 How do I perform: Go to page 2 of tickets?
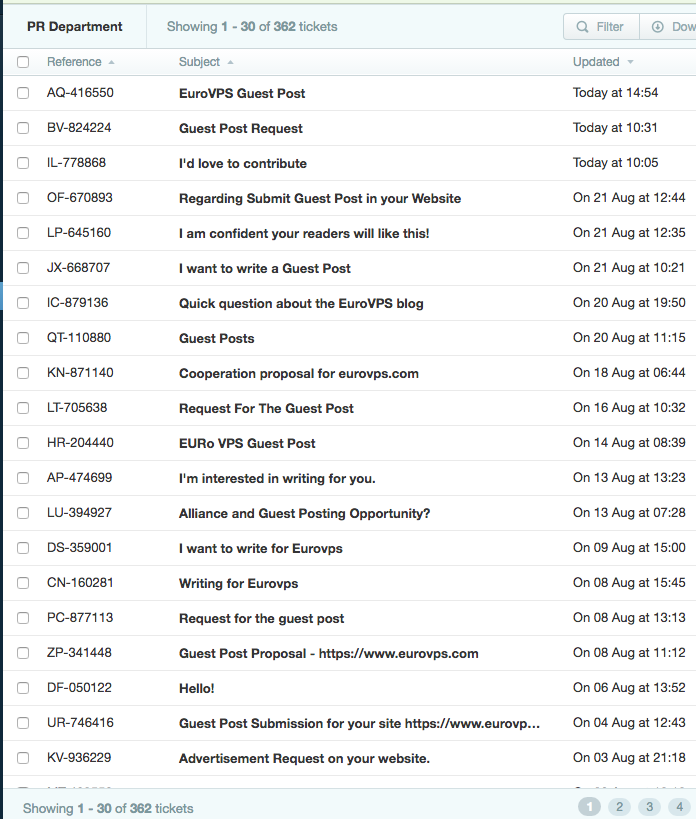(x=619, y=807)
